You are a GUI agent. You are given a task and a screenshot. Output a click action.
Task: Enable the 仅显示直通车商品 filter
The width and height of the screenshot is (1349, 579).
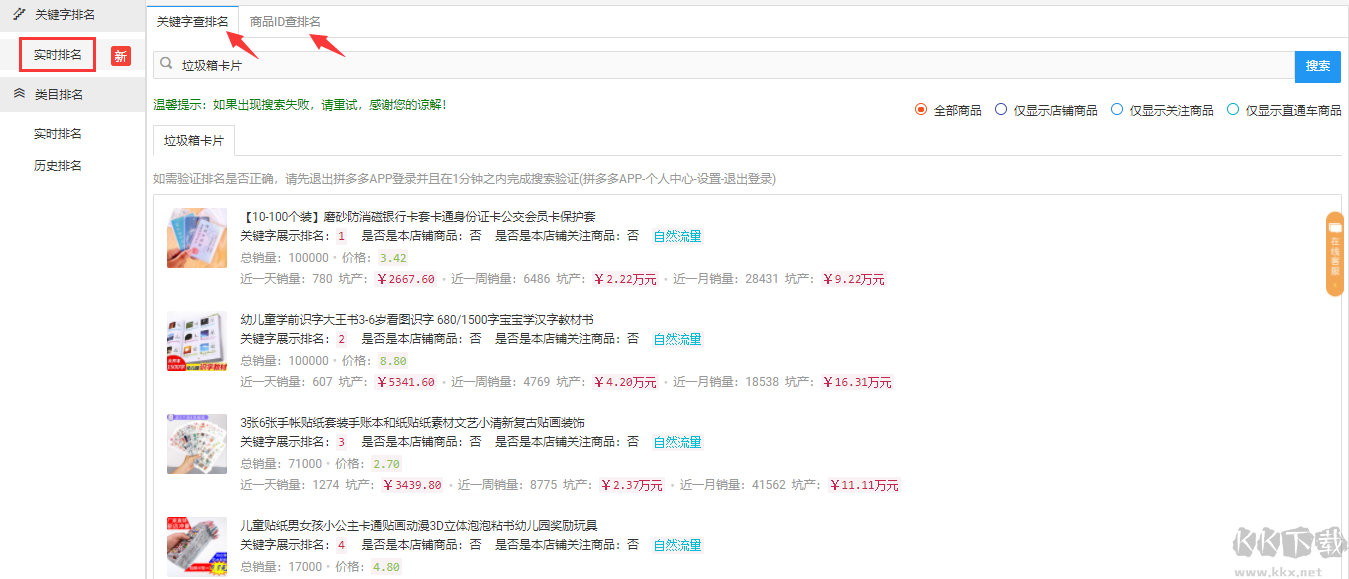[x=1233, y=110]
